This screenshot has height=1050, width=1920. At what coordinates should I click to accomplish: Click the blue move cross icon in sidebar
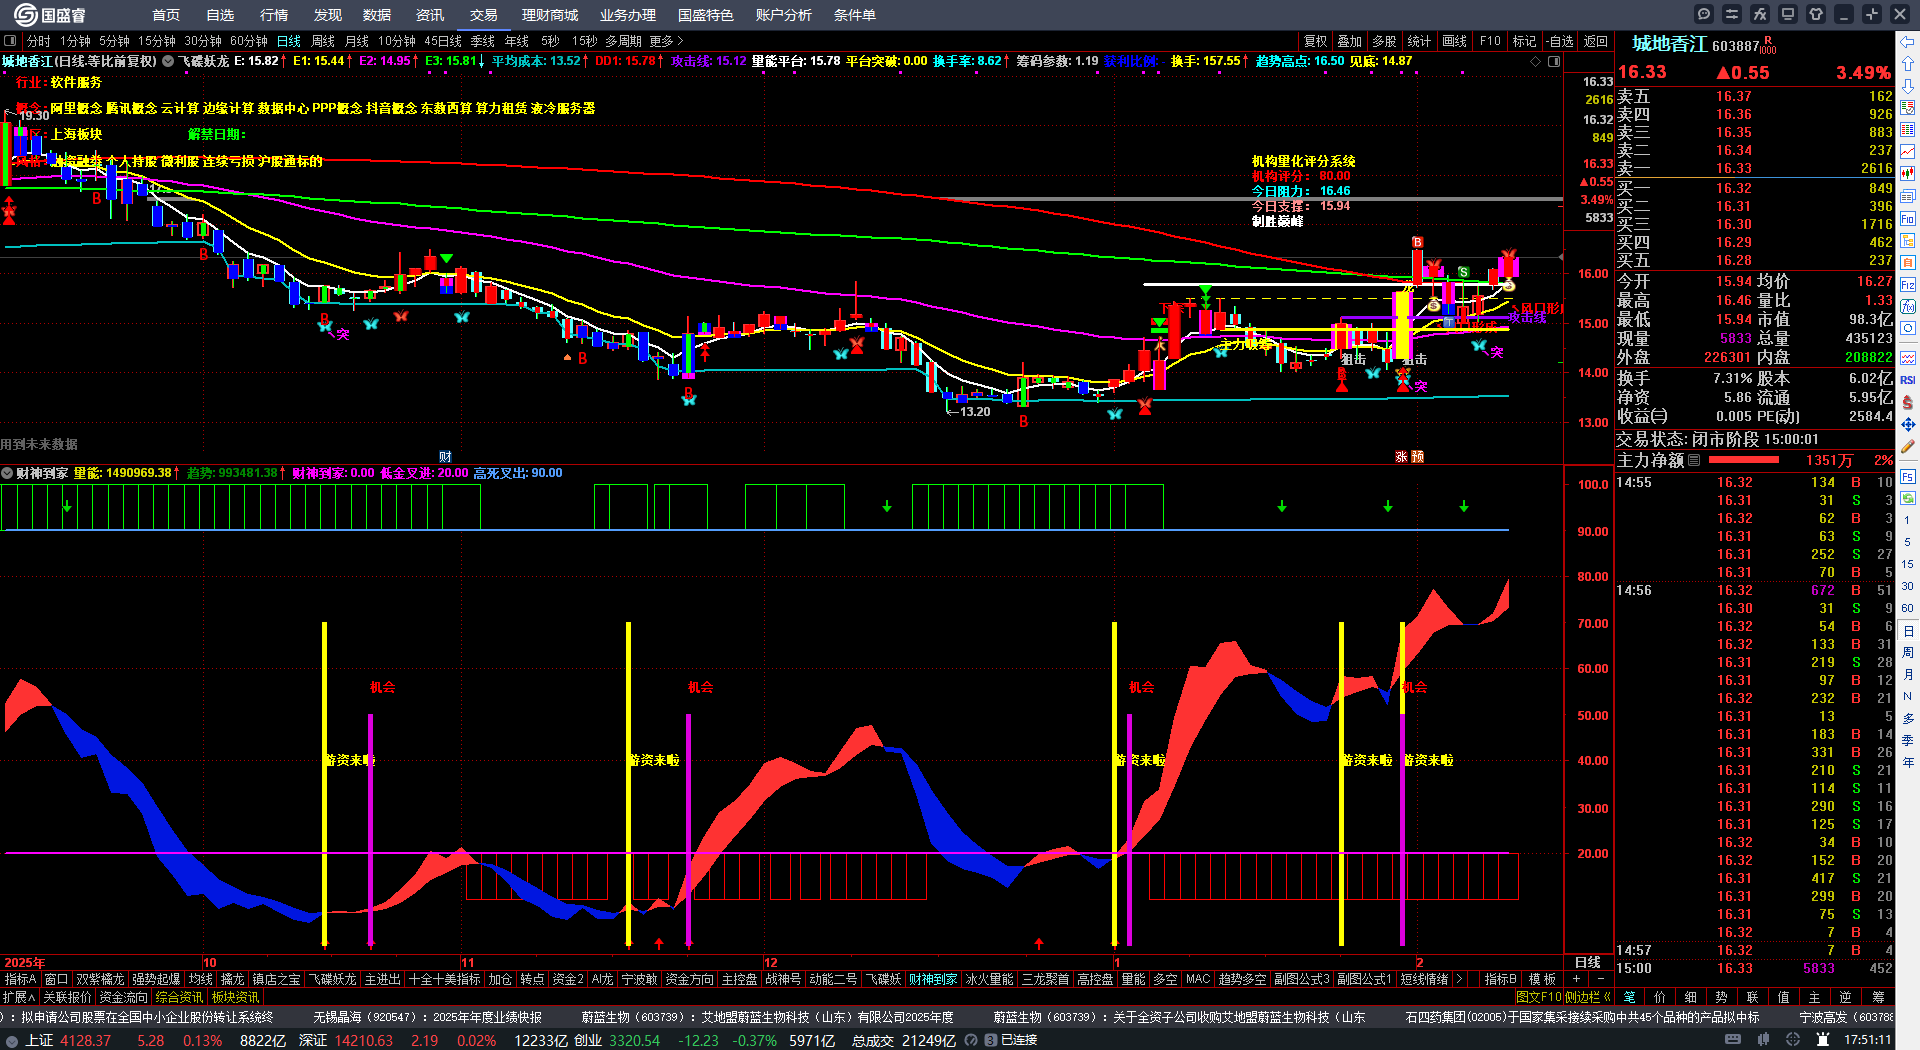point(1908,425)
